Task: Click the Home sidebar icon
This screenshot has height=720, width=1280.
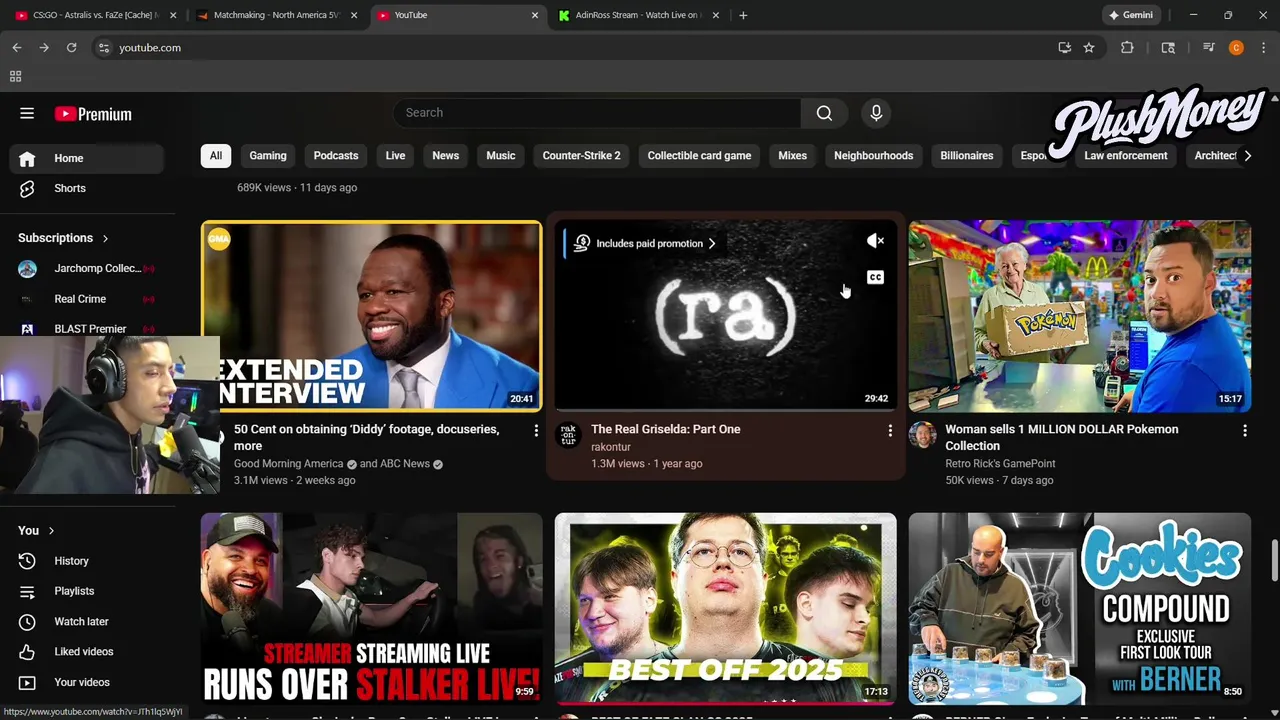Action: (27, 158)
